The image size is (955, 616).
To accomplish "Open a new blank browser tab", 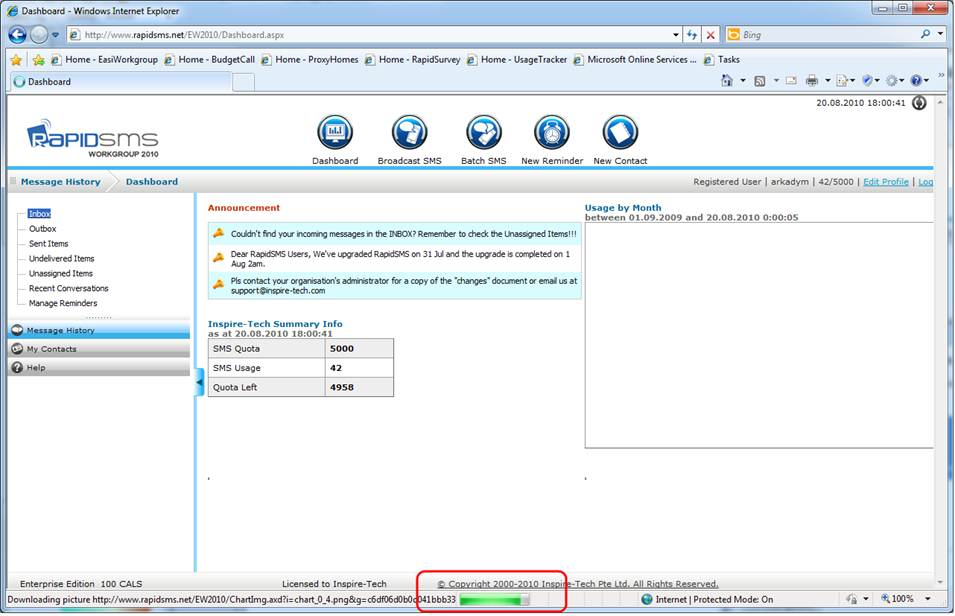I will tap(244, 82).
